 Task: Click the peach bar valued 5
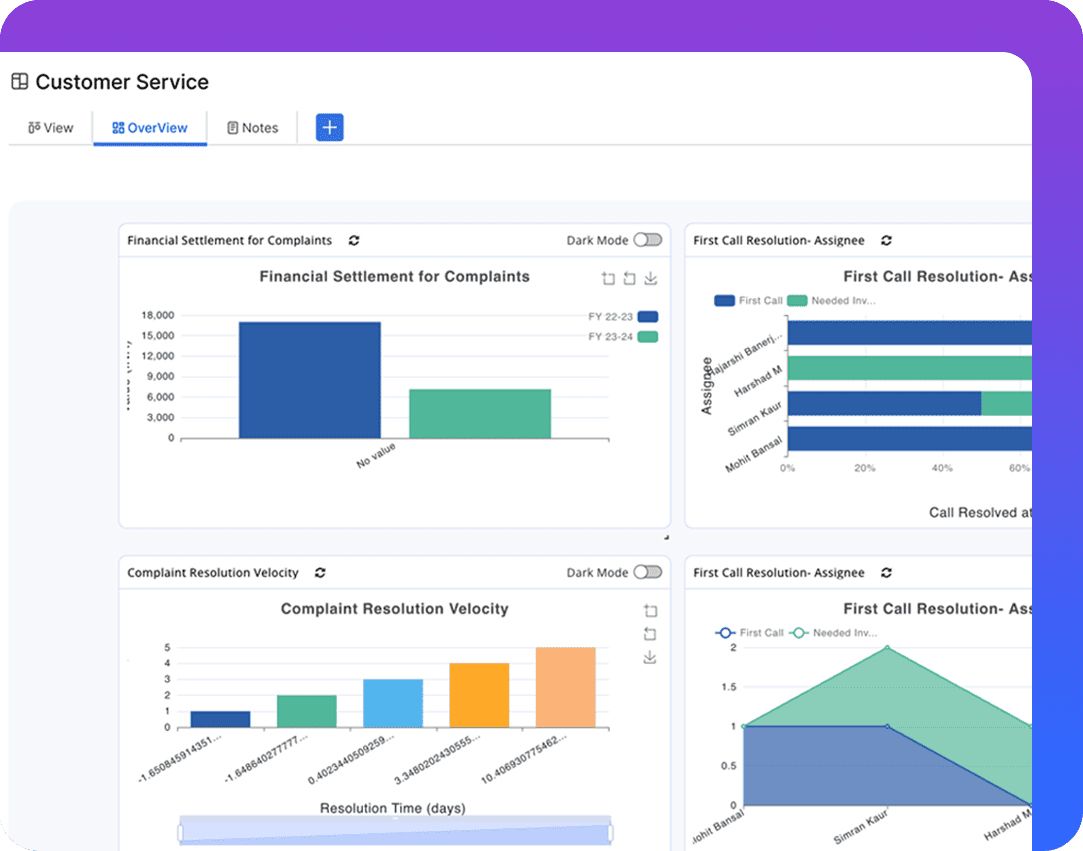pos(566,687)
